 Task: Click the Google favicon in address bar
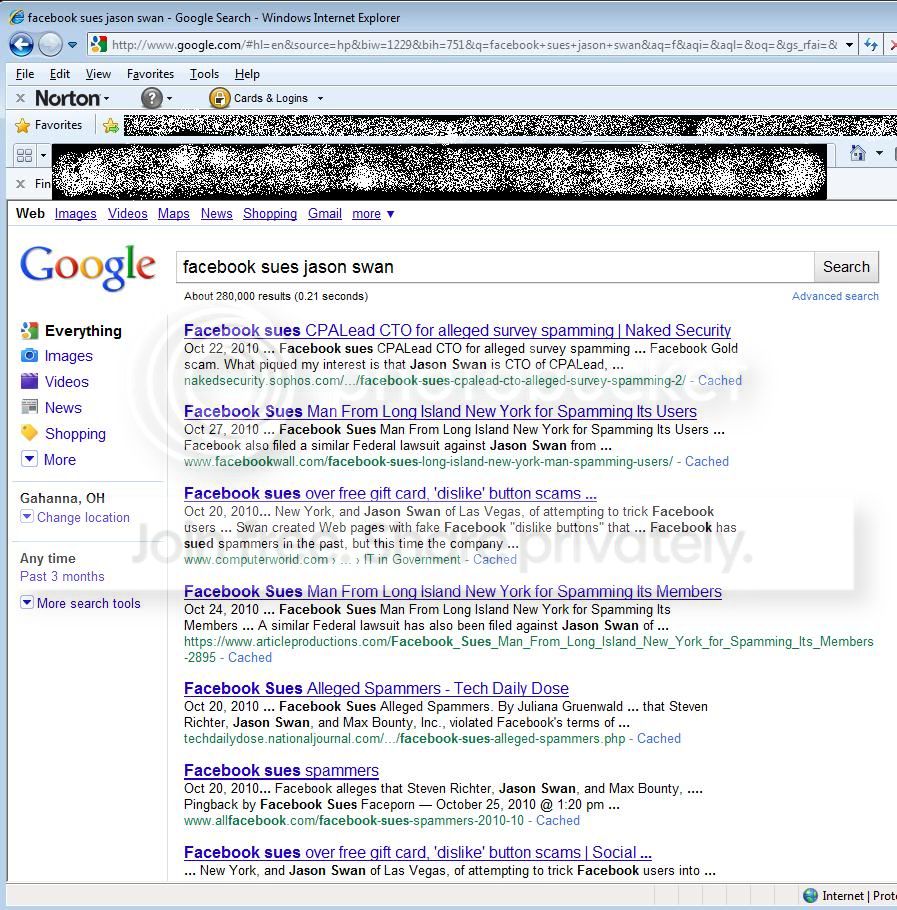99,44
